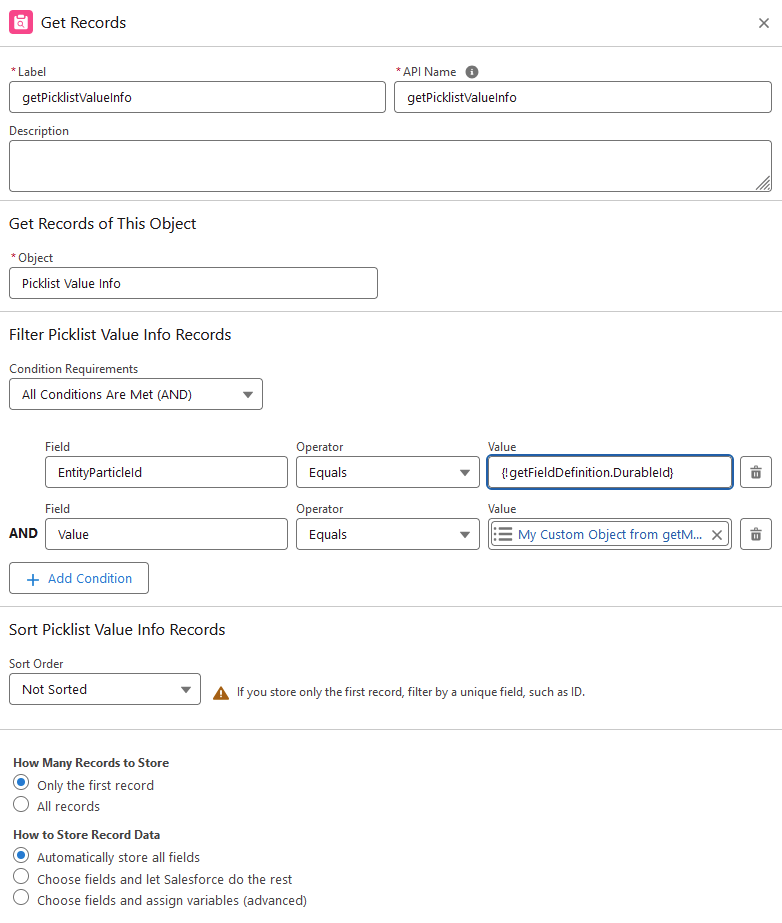Select Automatically store all fields option
This screenshot has height=923, width=782.
[x=21, y=855]
